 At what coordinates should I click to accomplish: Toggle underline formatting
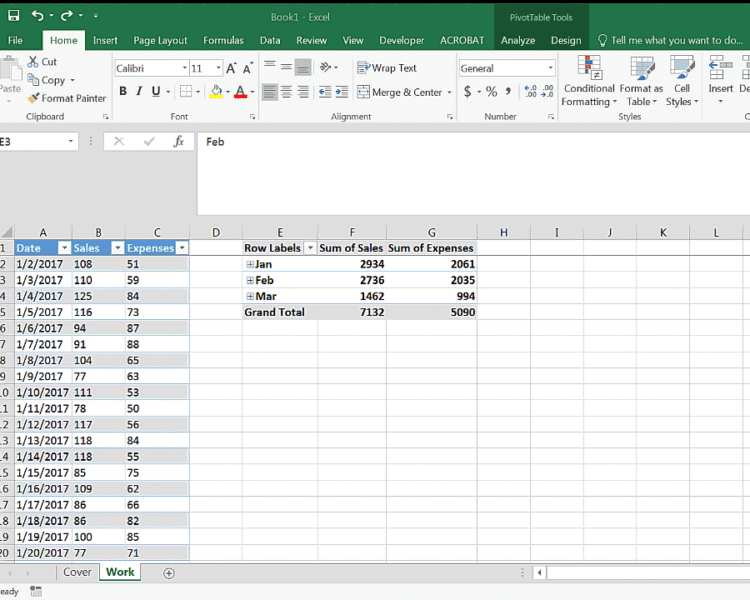[156, 92]
